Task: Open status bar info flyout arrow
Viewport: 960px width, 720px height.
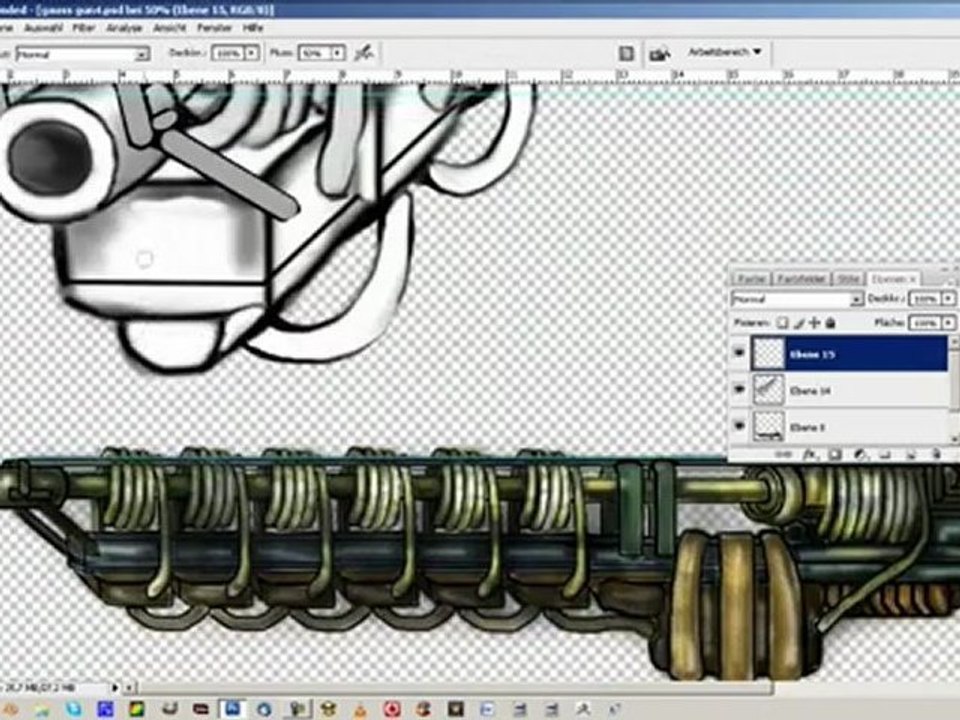Action: [114, 688]
